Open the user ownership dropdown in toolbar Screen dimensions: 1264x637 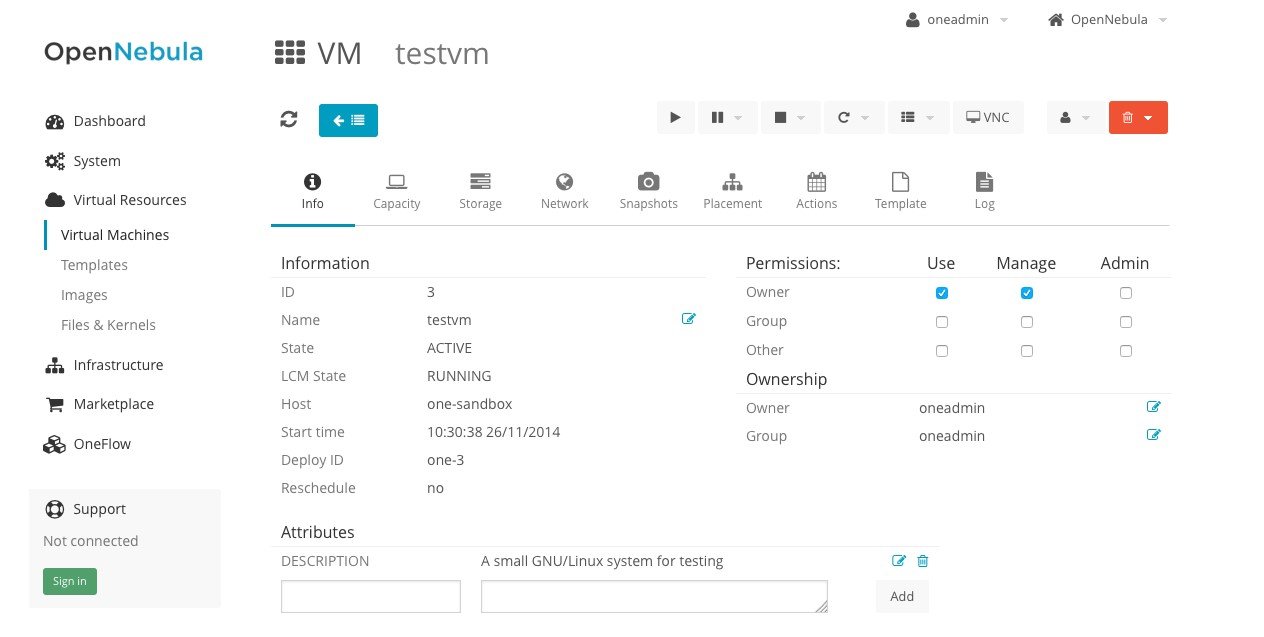click(x=1076, y=117)
